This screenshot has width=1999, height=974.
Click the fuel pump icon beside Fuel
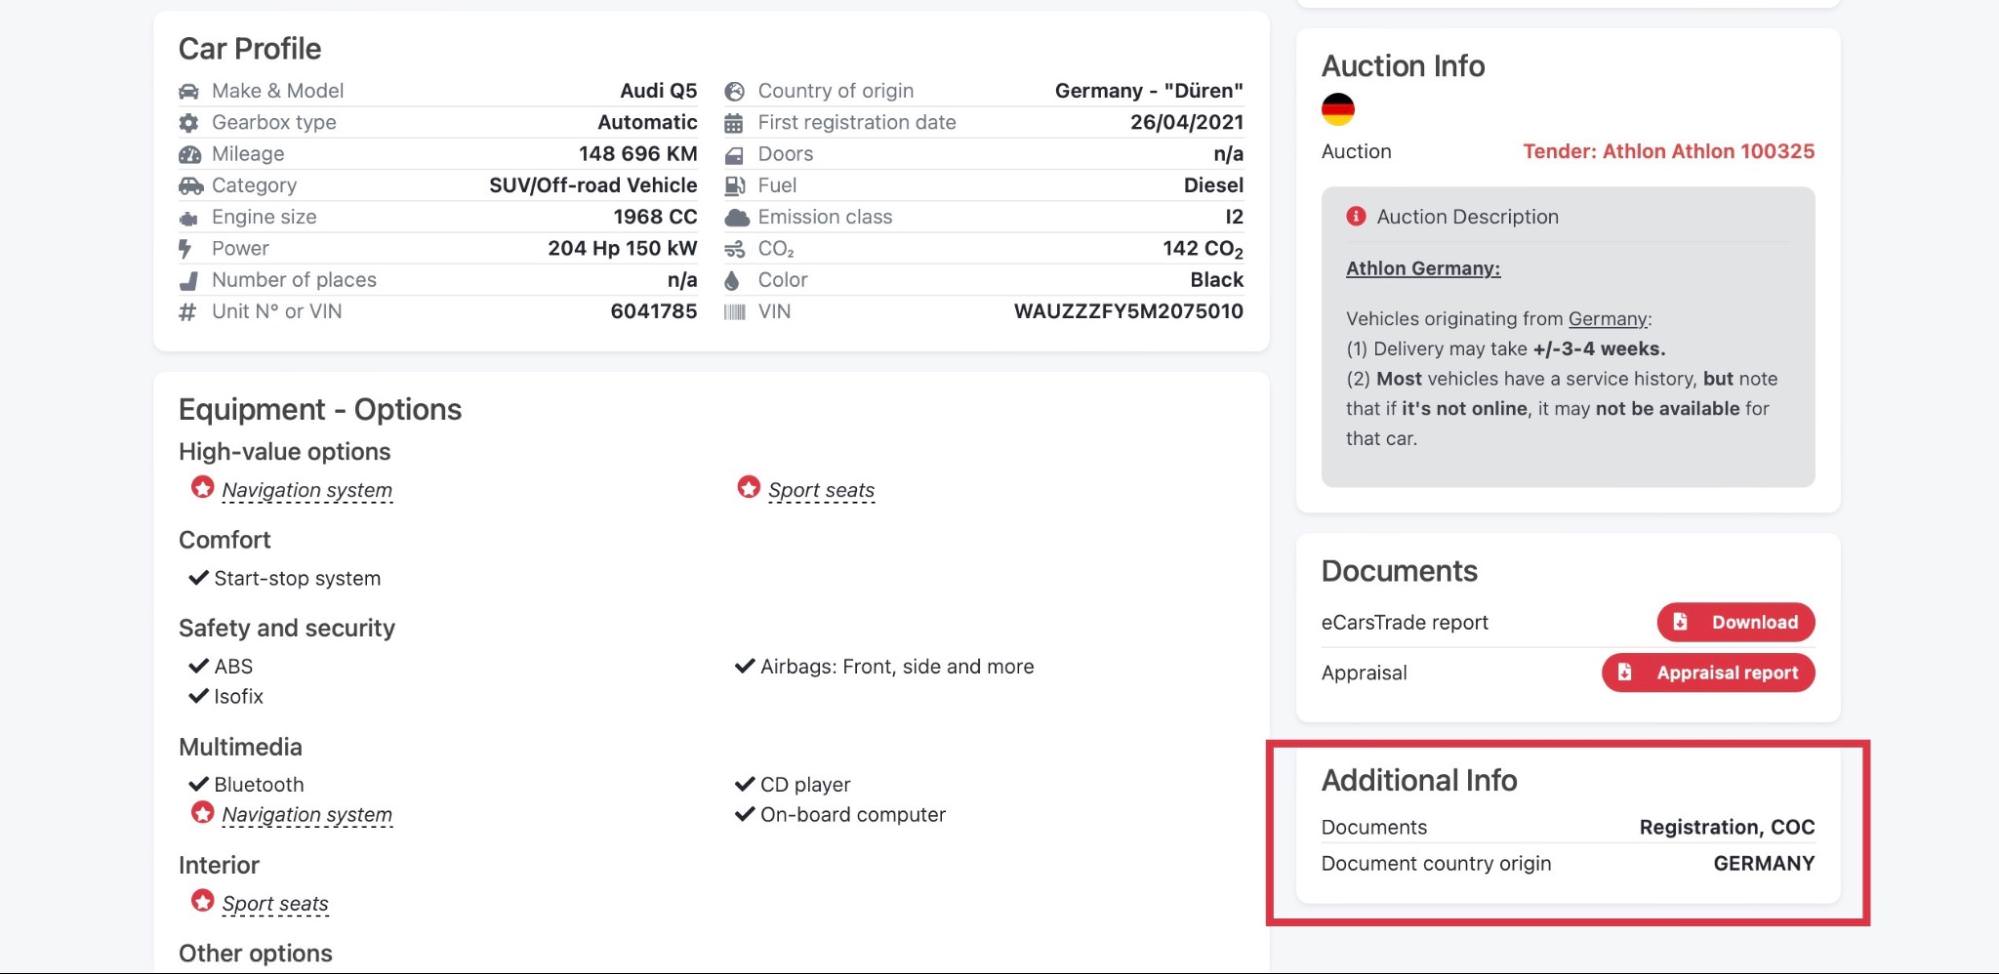[x=734, y=186]
